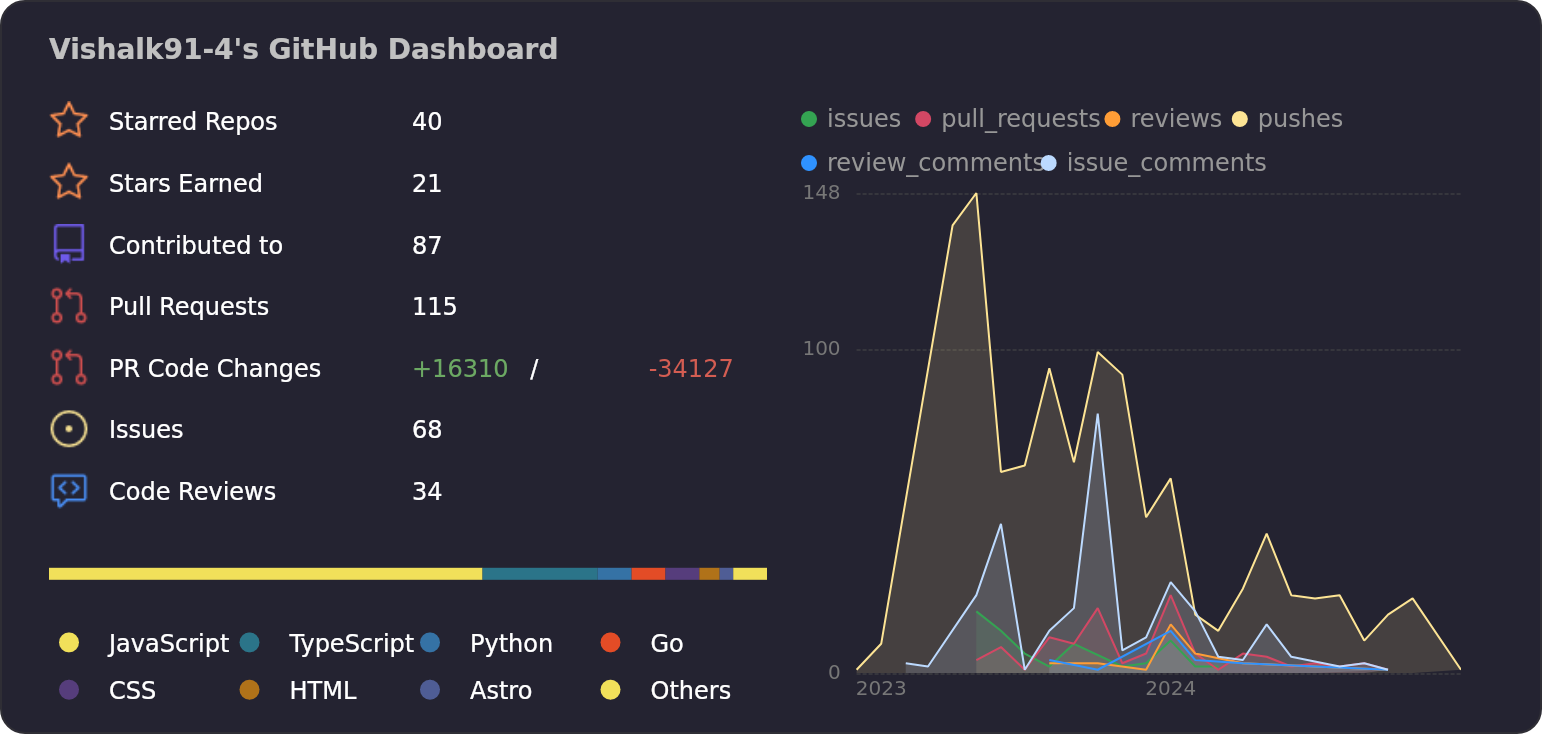
Task: Click the green +16310 additions value
Action: [x=460, y=369]
